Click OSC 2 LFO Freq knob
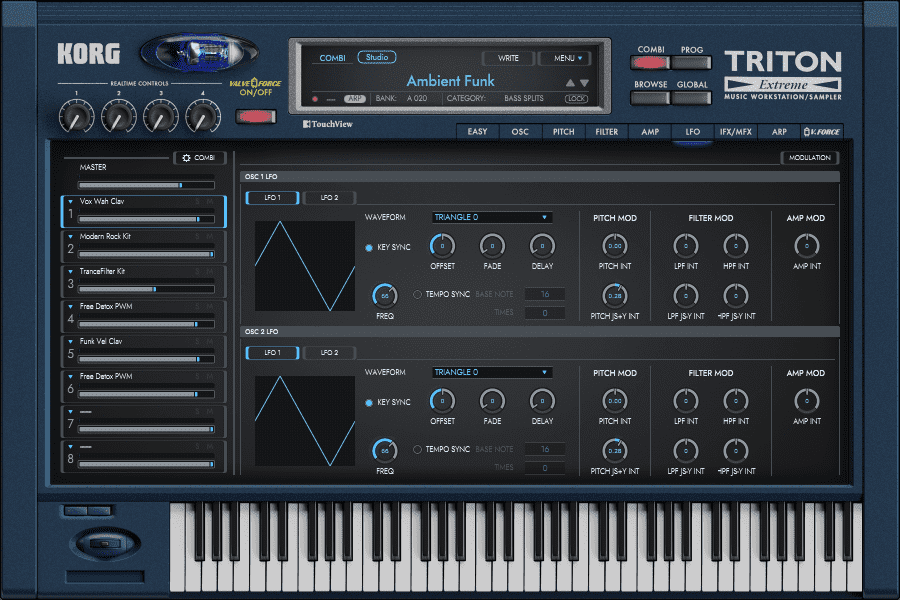The width and height of the screenshot is (900, 600). click(385, 451)
